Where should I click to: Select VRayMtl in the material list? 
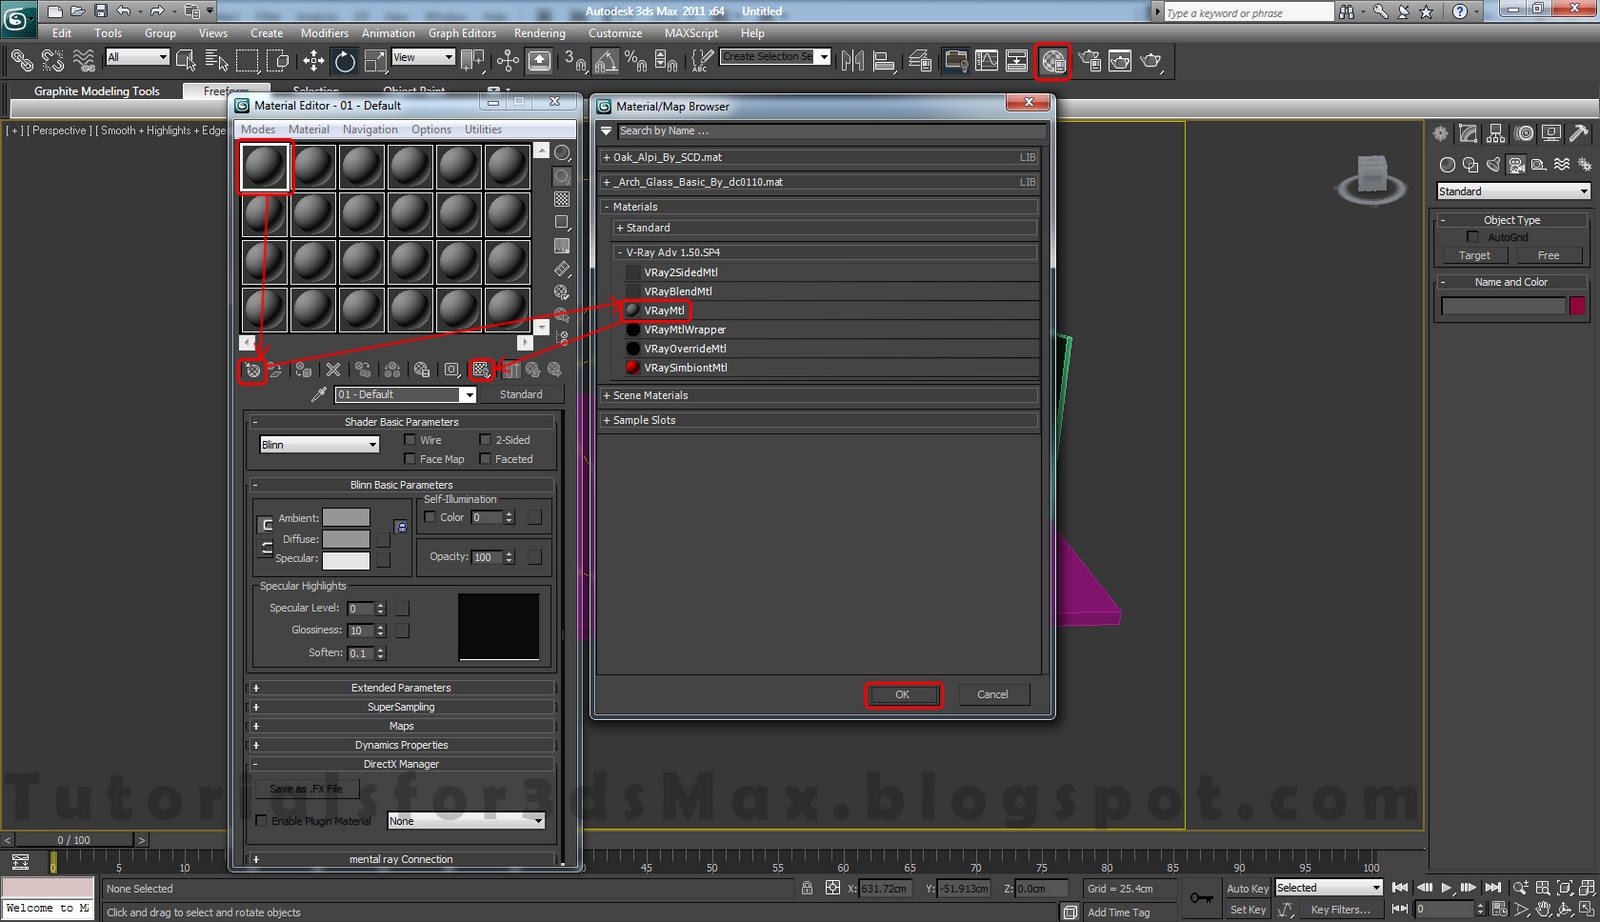(664, 310)
